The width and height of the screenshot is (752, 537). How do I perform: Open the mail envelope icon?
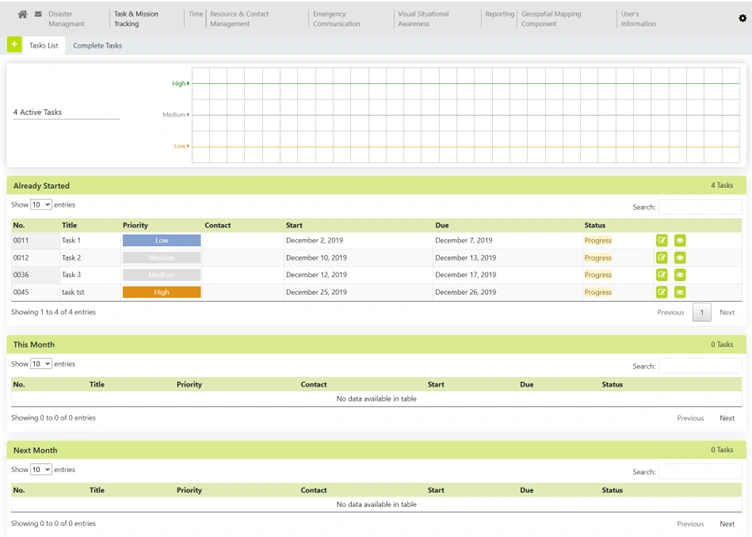coord(38,14)
